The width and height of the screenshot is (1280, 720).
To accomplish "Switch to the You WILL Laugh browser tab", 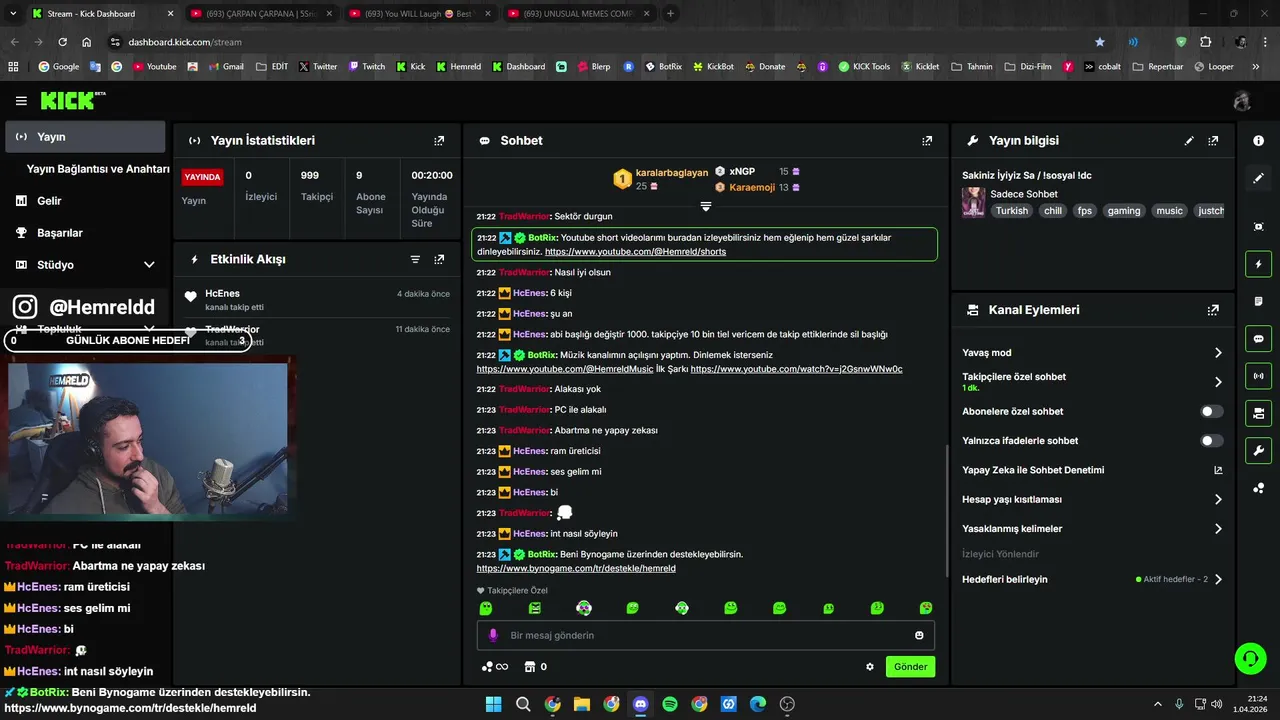I will pos(418,14).
